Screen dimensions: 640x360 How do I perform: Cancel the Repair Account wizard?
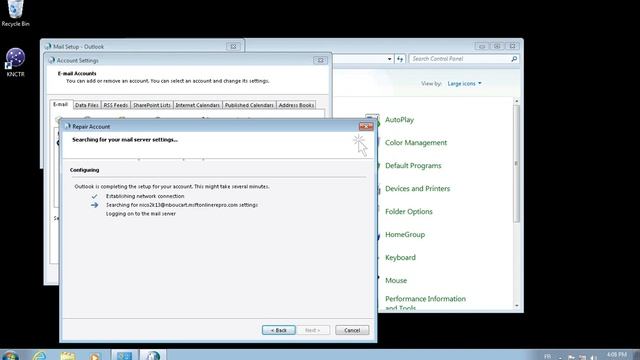tap(352, 330)
